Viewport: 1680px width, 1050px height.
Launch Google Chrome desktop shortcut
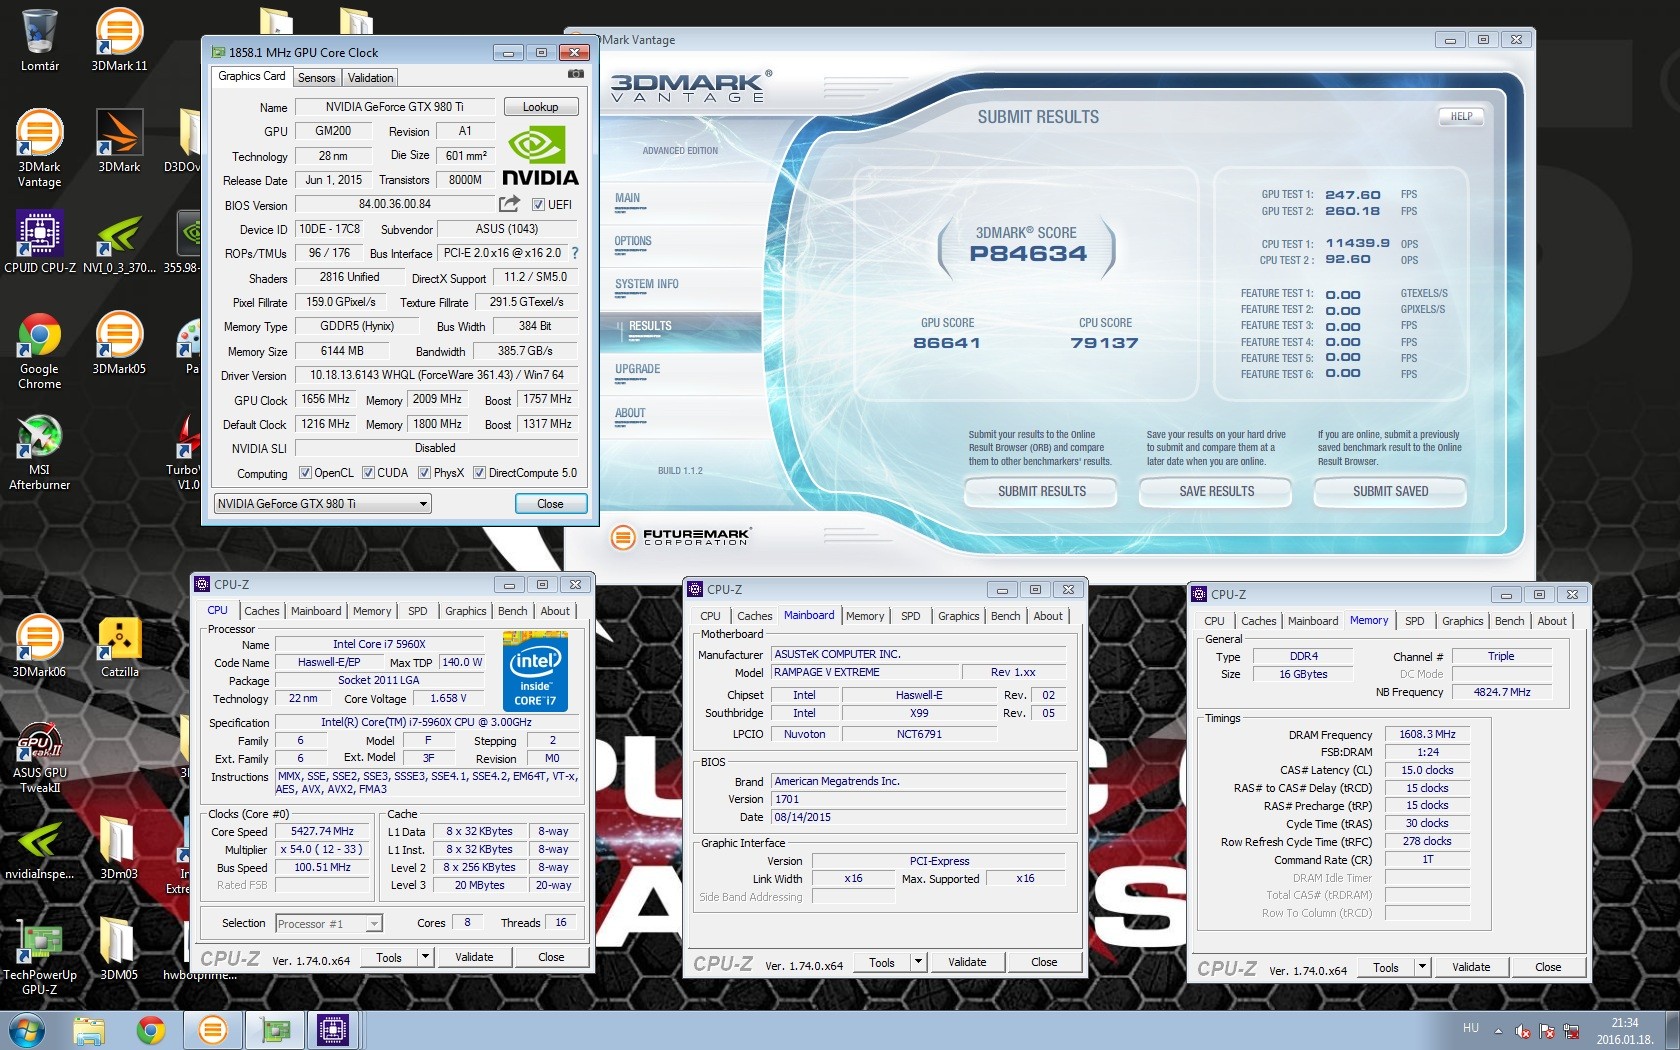tap(39, 350)
